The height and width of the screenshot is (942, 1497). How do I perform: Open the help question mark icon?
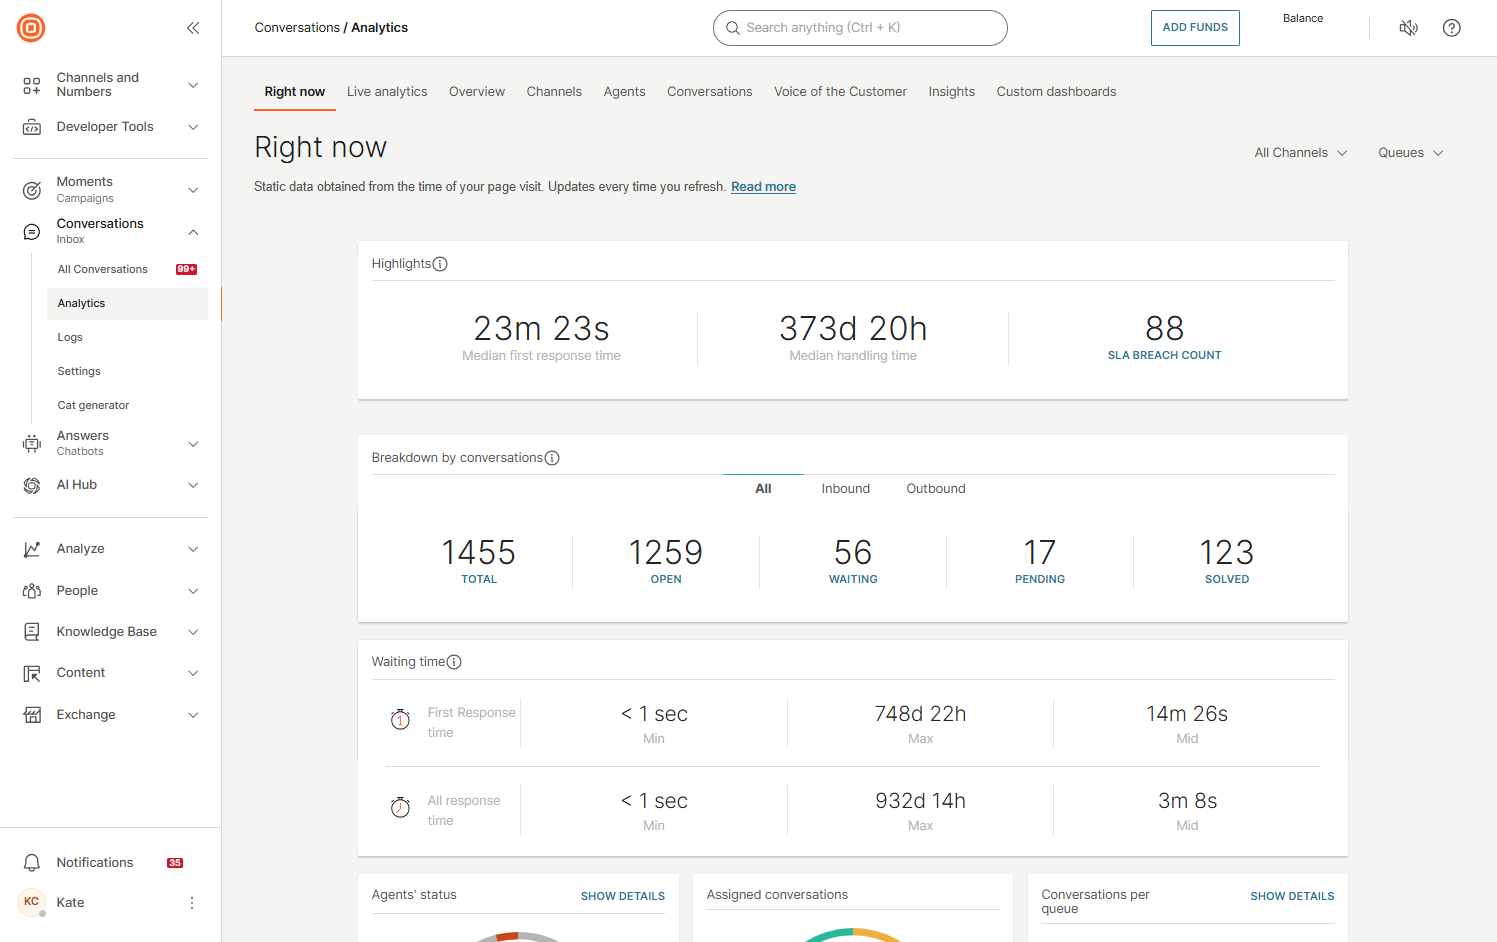click(x=1451, y=28)
